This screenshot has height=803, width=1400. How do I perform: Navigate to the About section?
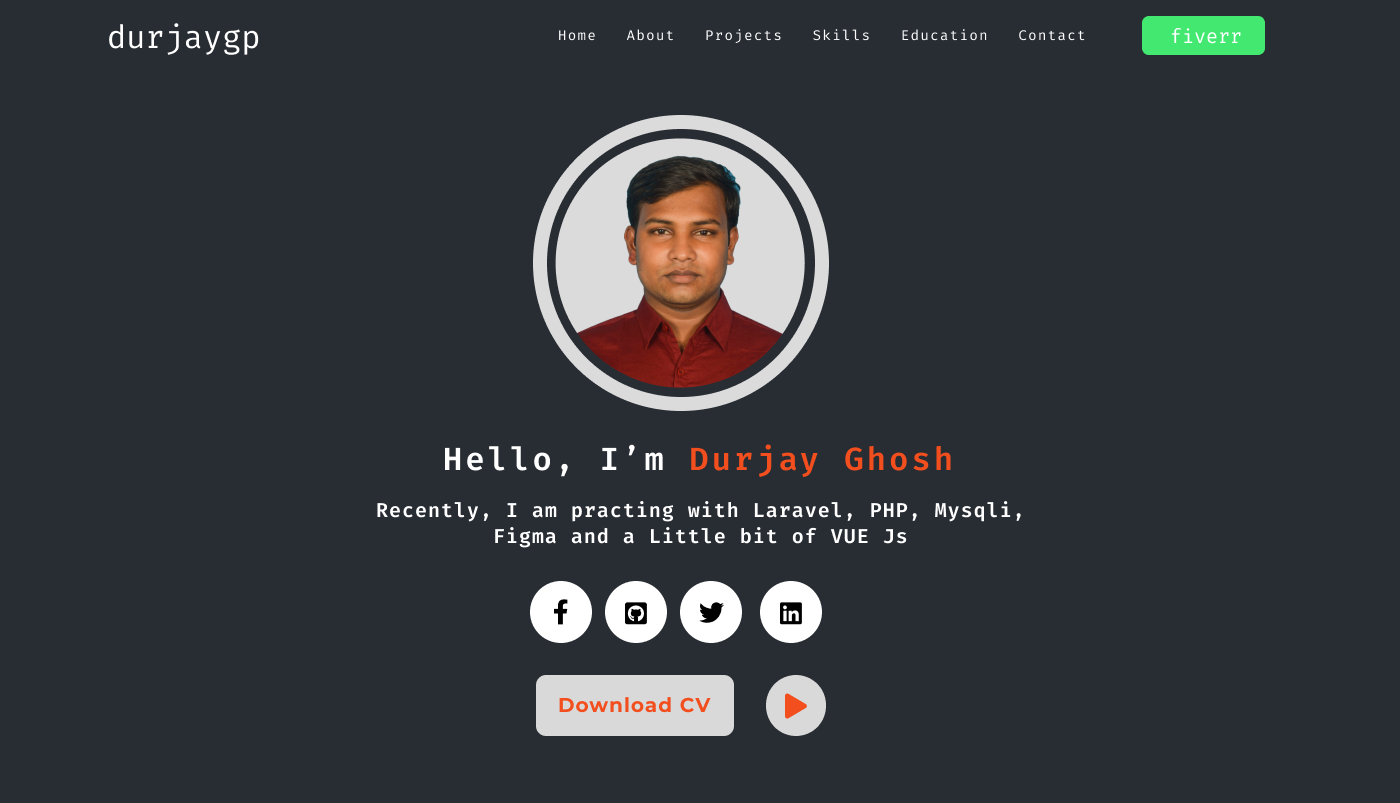click(651, 36)
